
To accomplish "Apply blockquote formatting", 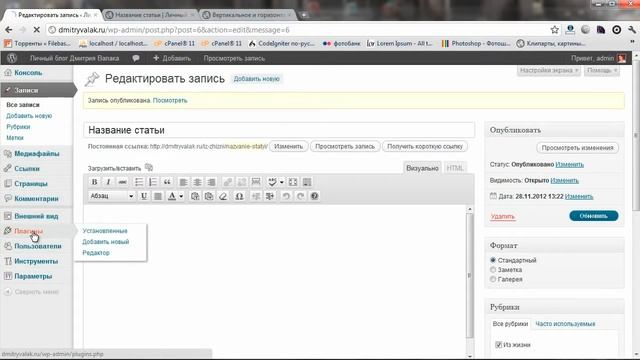I will (167, 182).
